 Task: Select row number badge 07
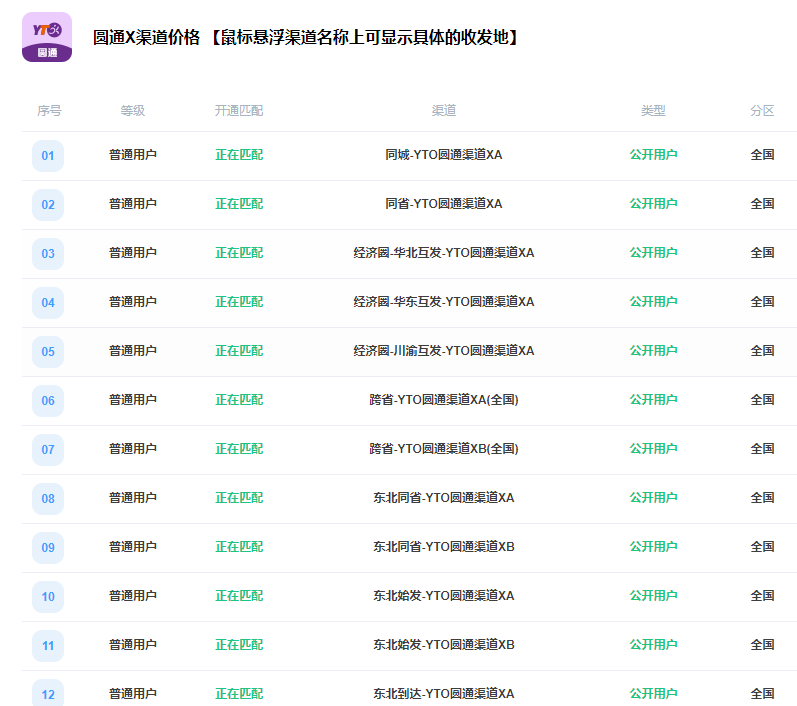48,450
